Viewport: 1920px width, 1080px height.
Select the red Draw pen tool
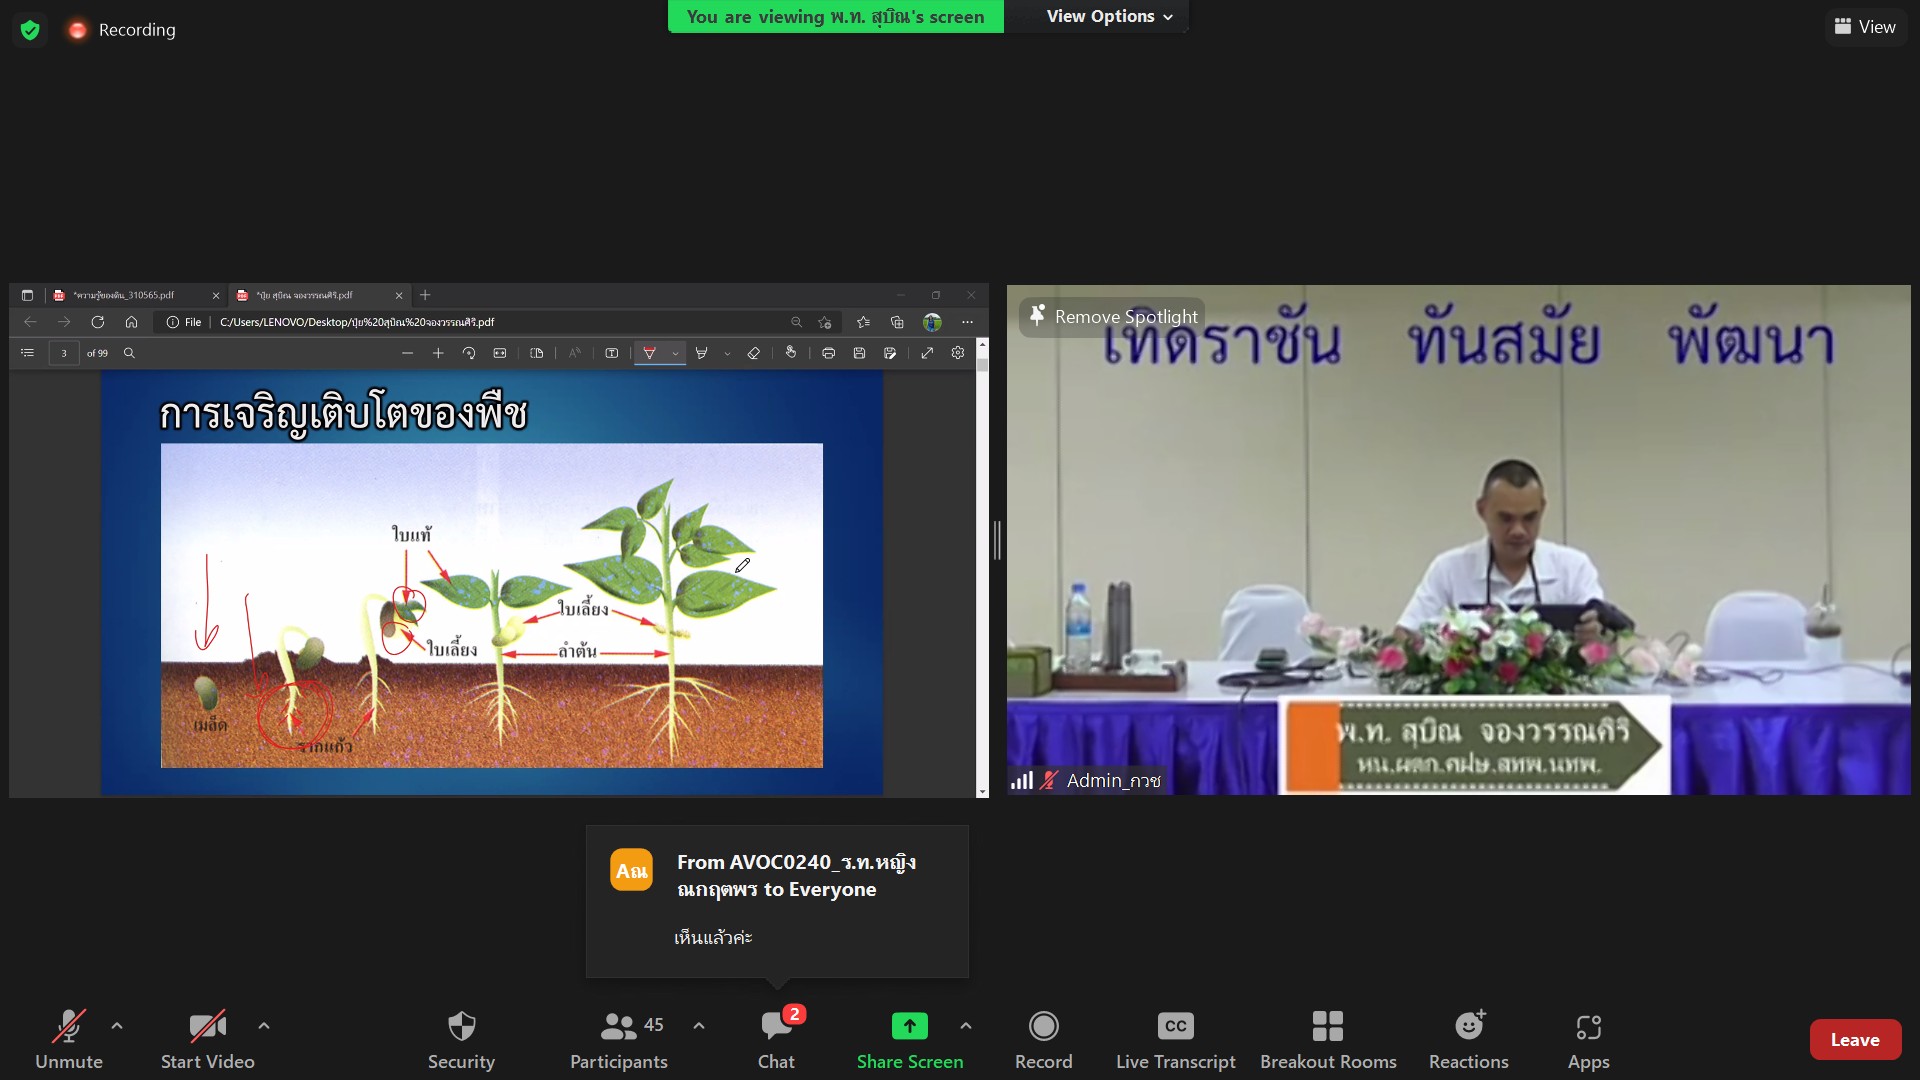tap(649, 353)
